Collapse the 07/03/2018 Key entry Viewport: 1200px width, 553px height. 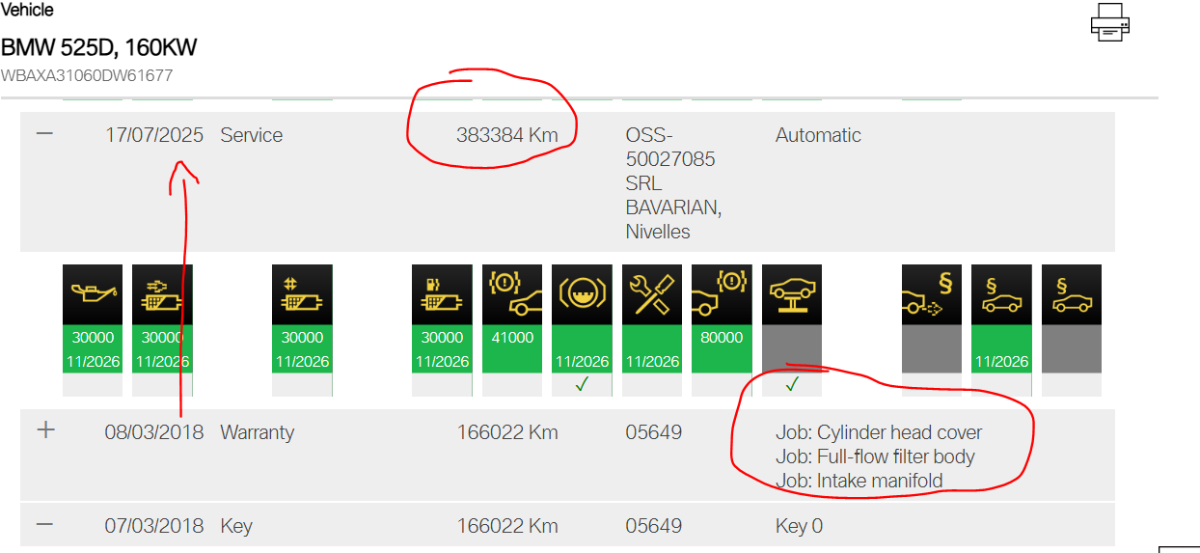pyautogui.click(x=45, y=525)
